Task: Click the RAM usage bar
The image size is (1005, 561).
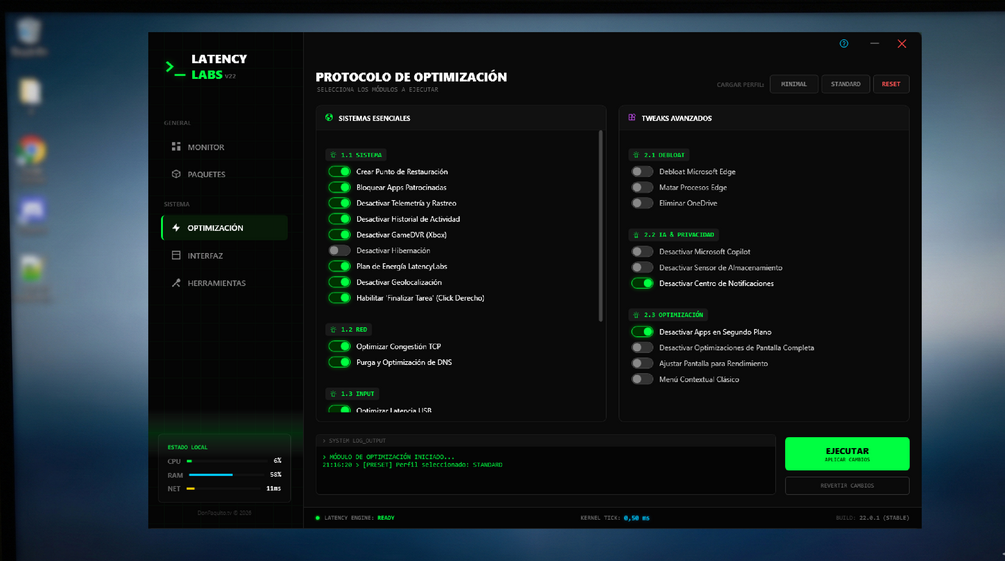Action: 228,475
